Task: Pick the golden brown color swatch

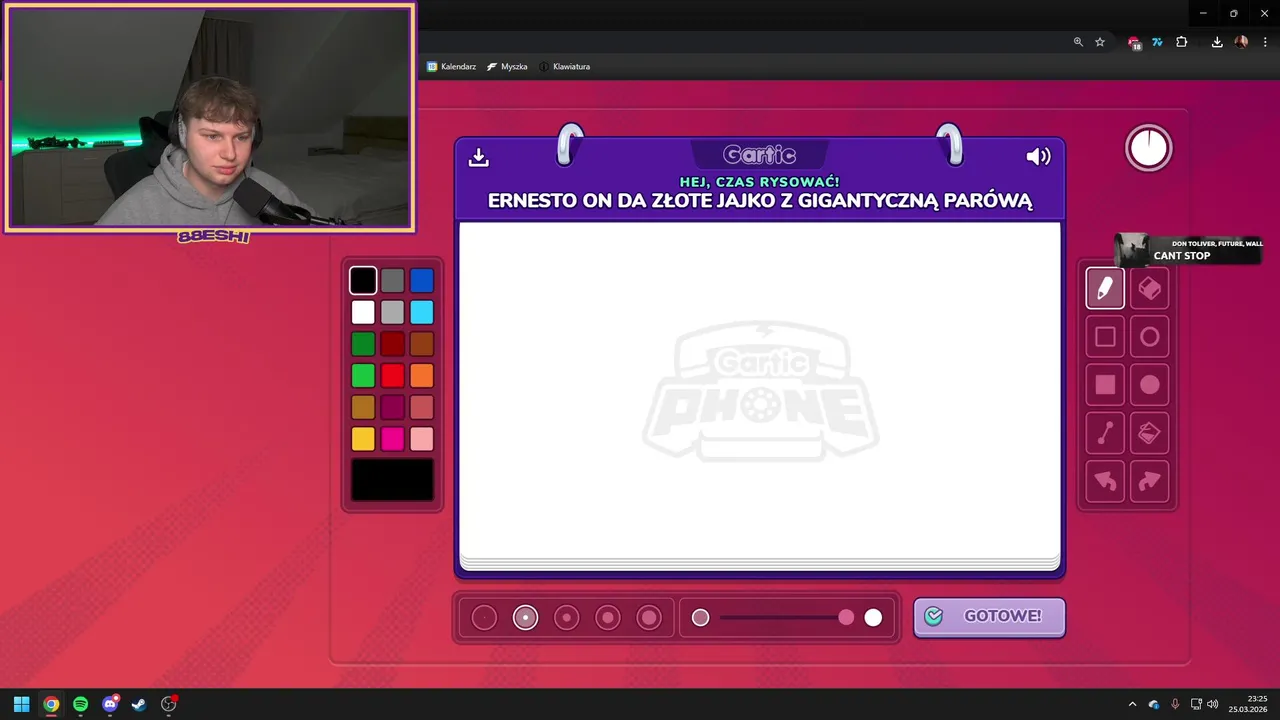Action: 363,407
